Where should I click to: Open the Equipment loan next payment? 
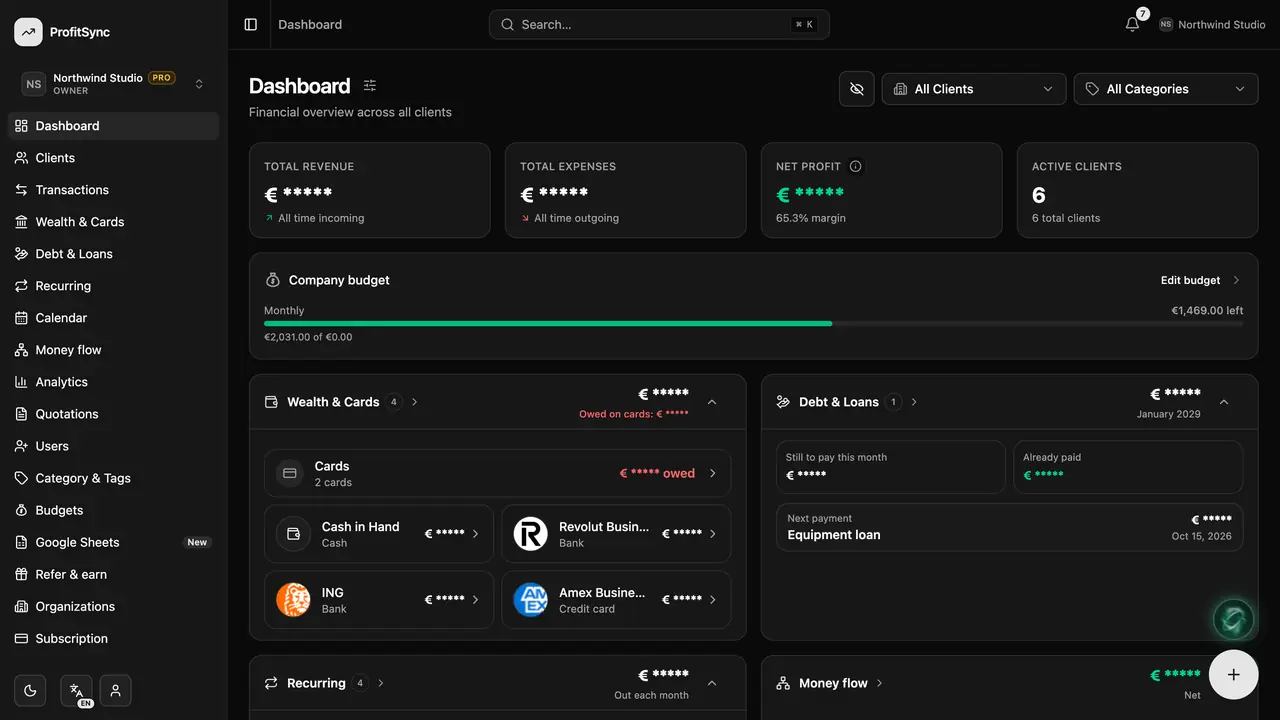click(x=1010, y=527)
